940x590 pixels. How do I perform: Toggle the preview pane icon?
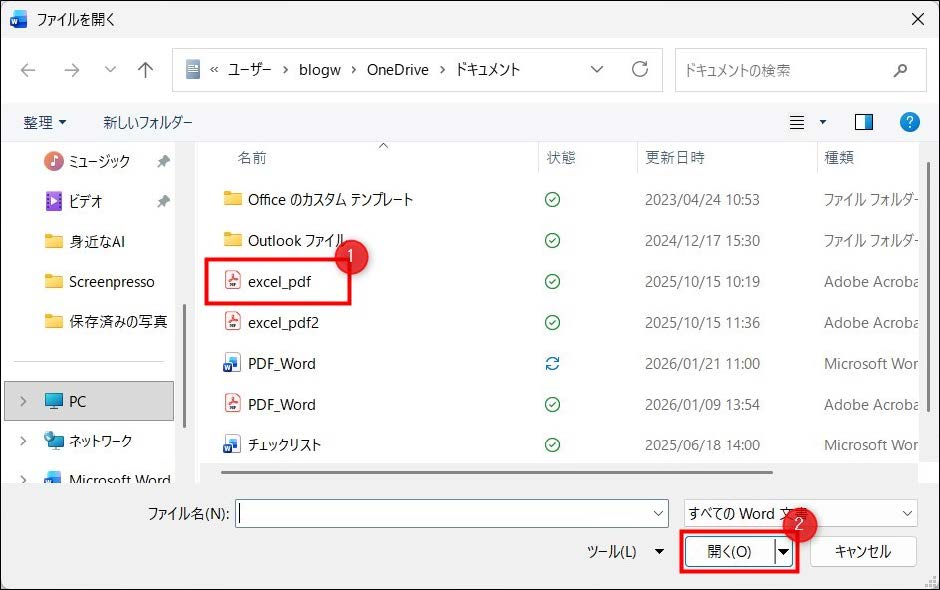coord(864,122)
